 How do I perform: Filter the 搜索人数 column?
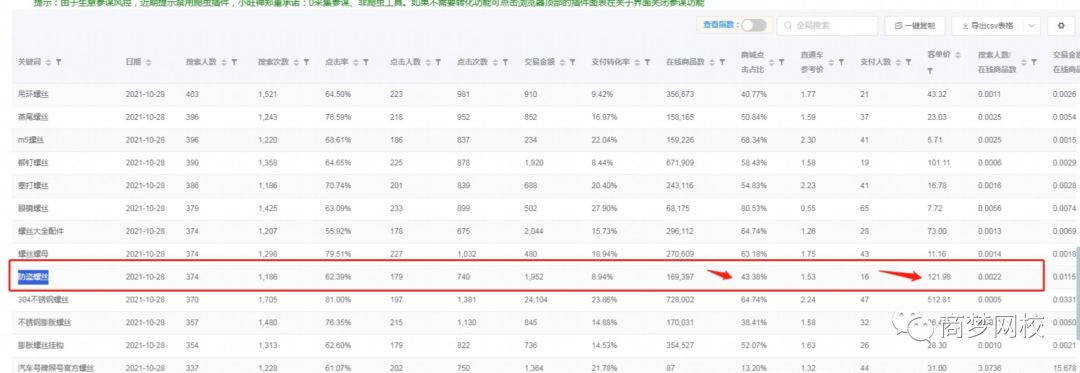[x=233, y=62]
